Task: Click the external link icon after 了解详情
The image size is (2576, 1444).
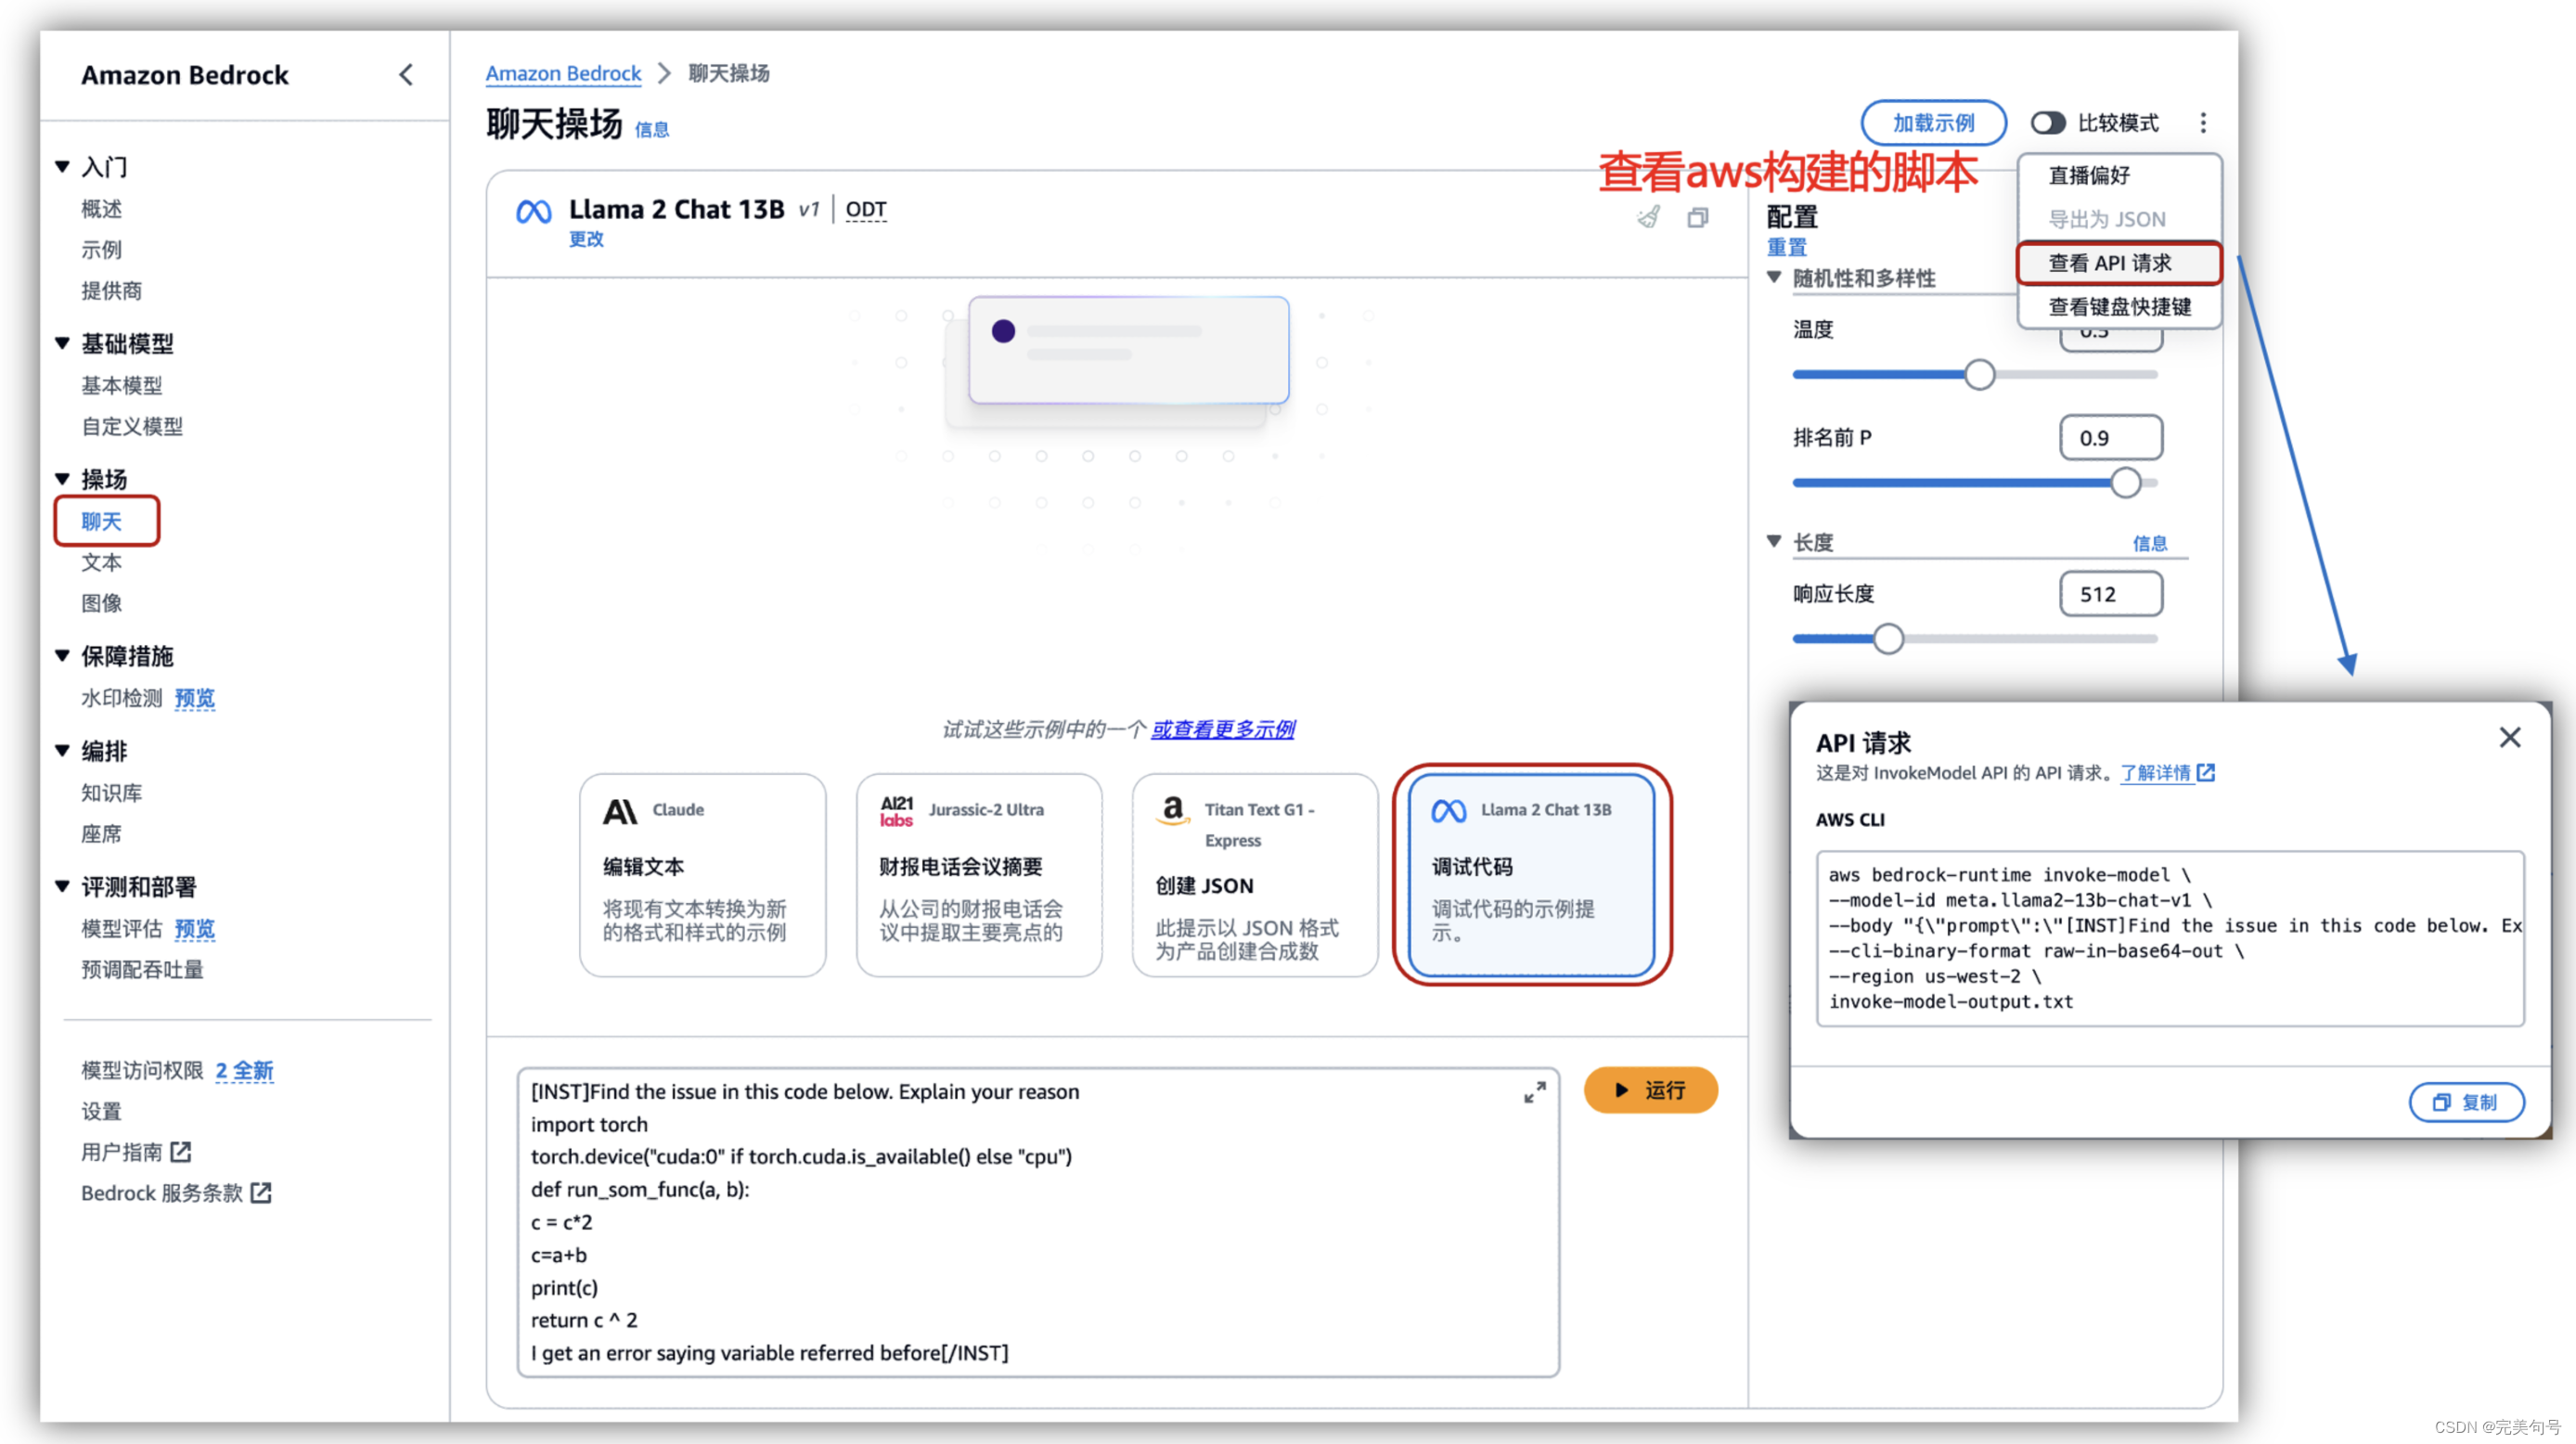Action: coord(2205,773)
